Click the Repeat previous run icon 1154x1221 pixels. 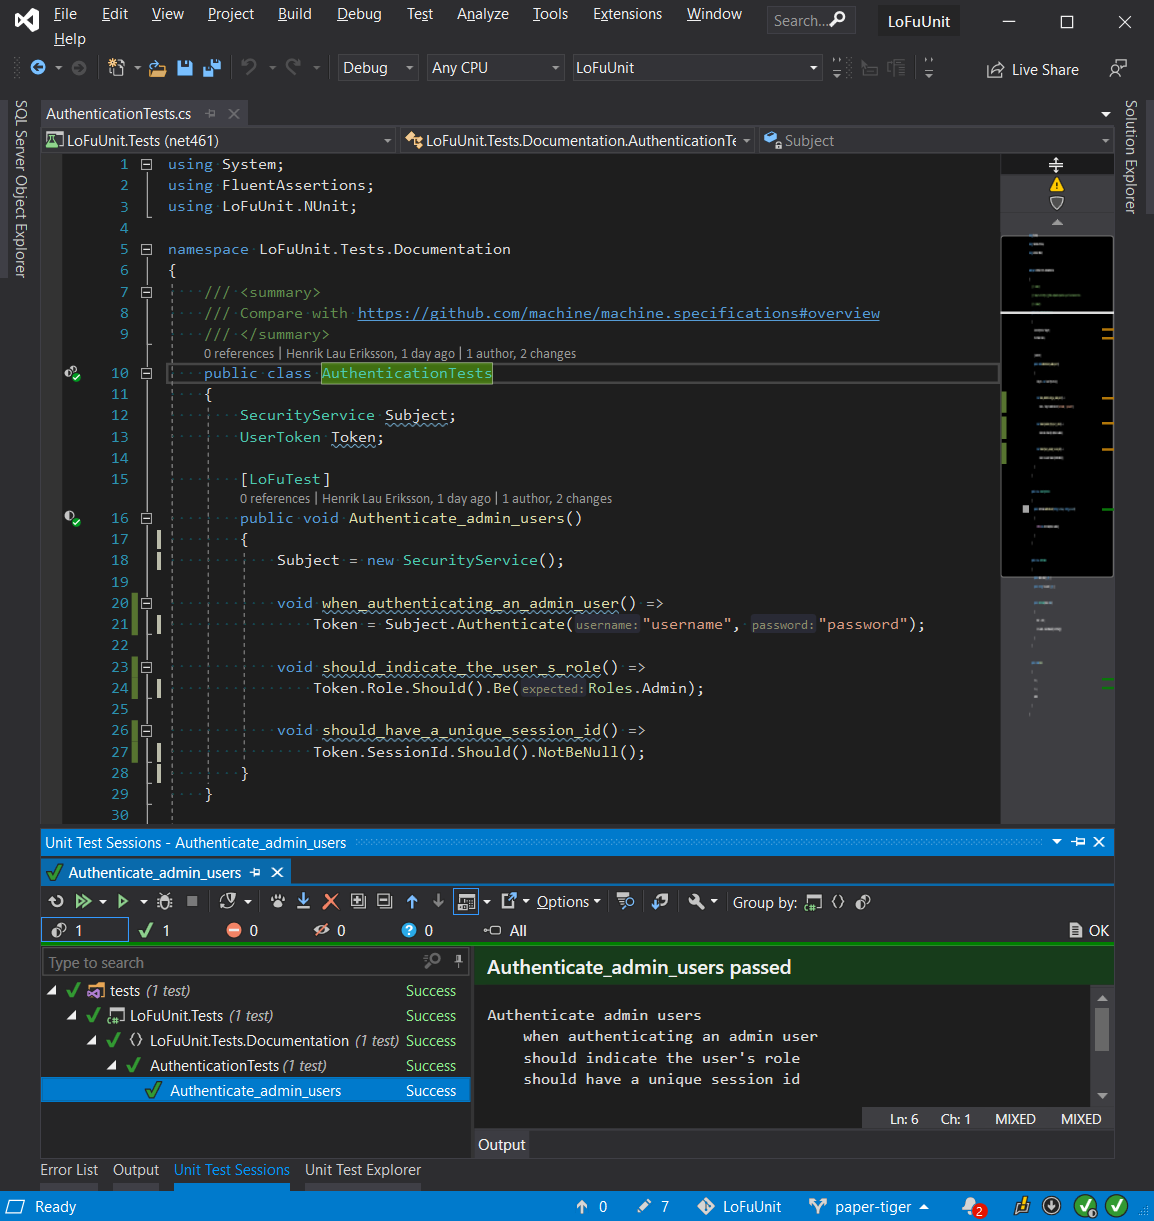point(56,901)
